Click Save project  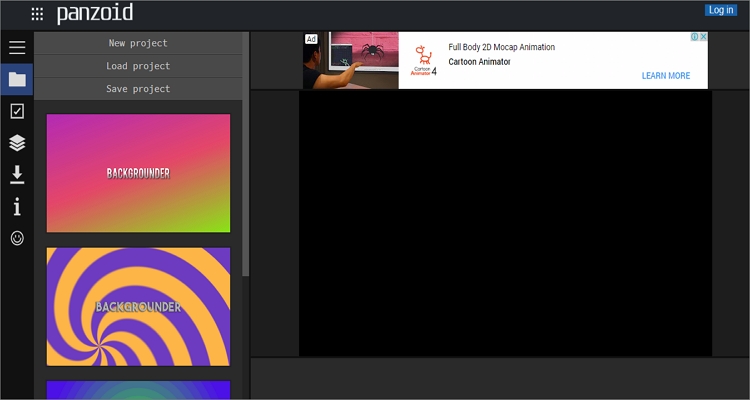click(138, 89)
